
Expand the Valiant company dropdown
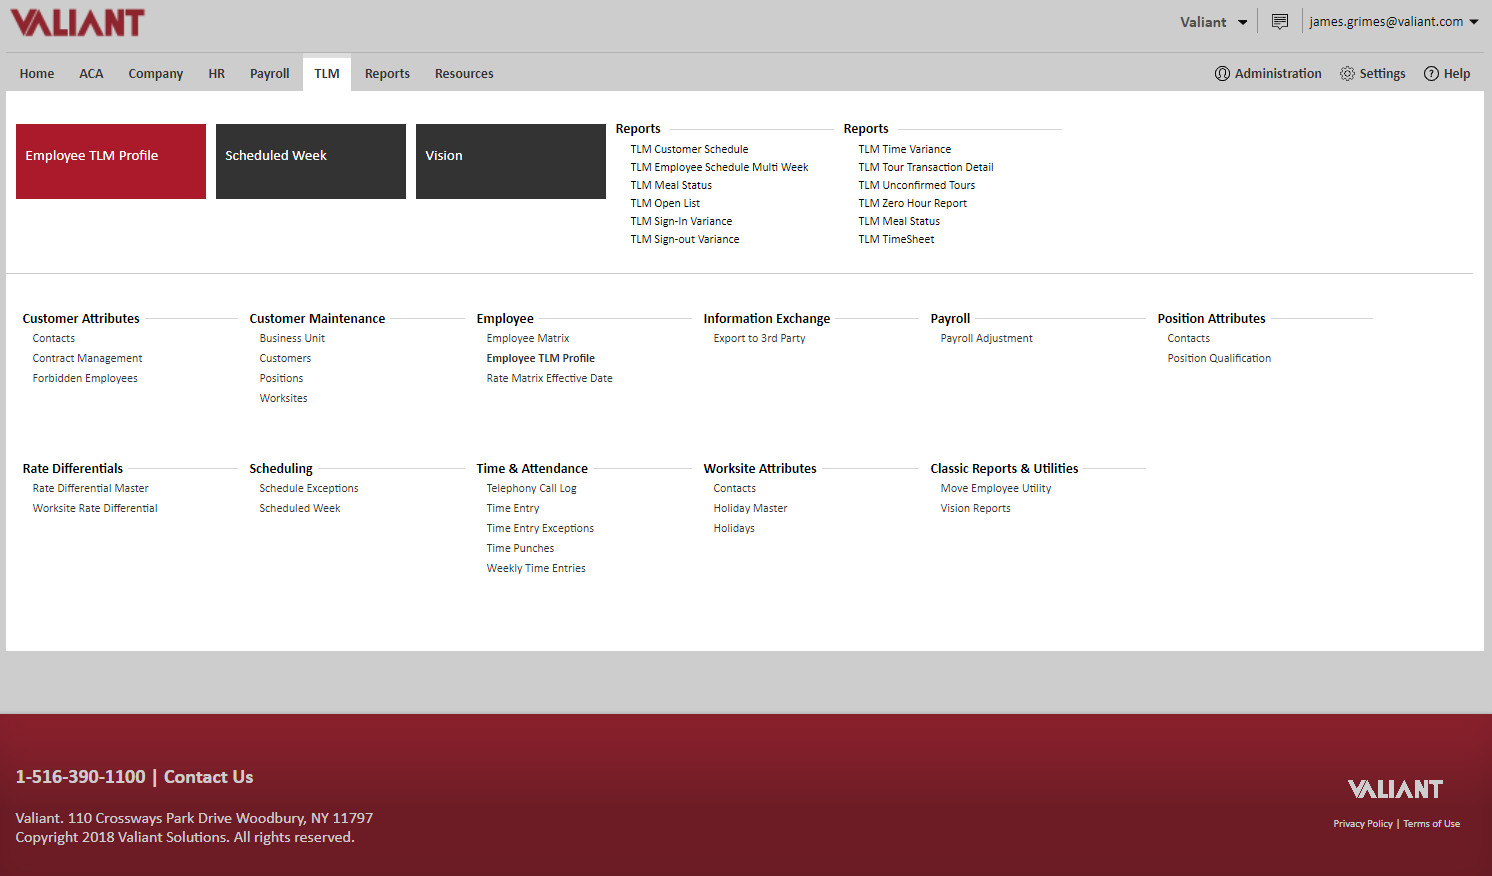tap(1213, 22)
